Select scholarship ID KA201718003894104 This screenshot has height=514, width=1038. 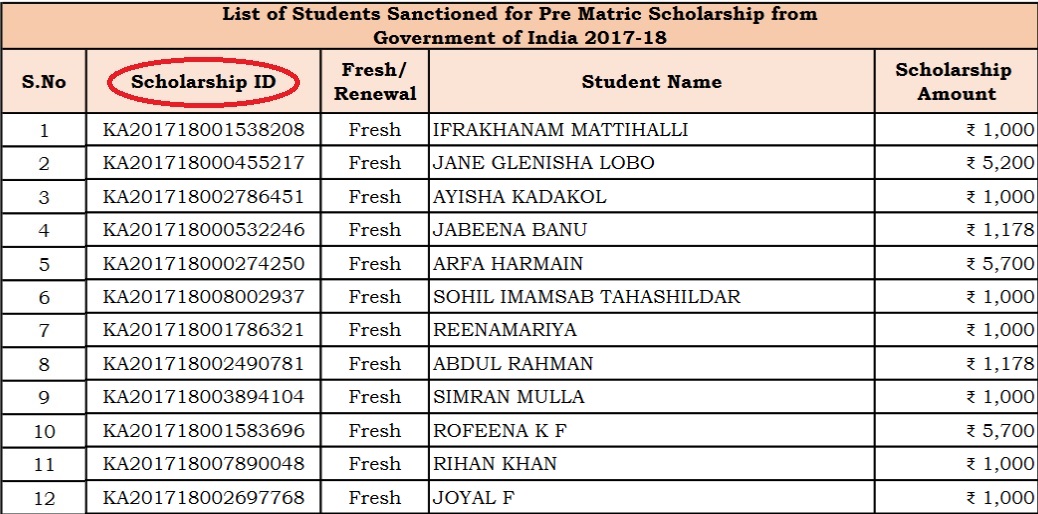tap(203, 397)
